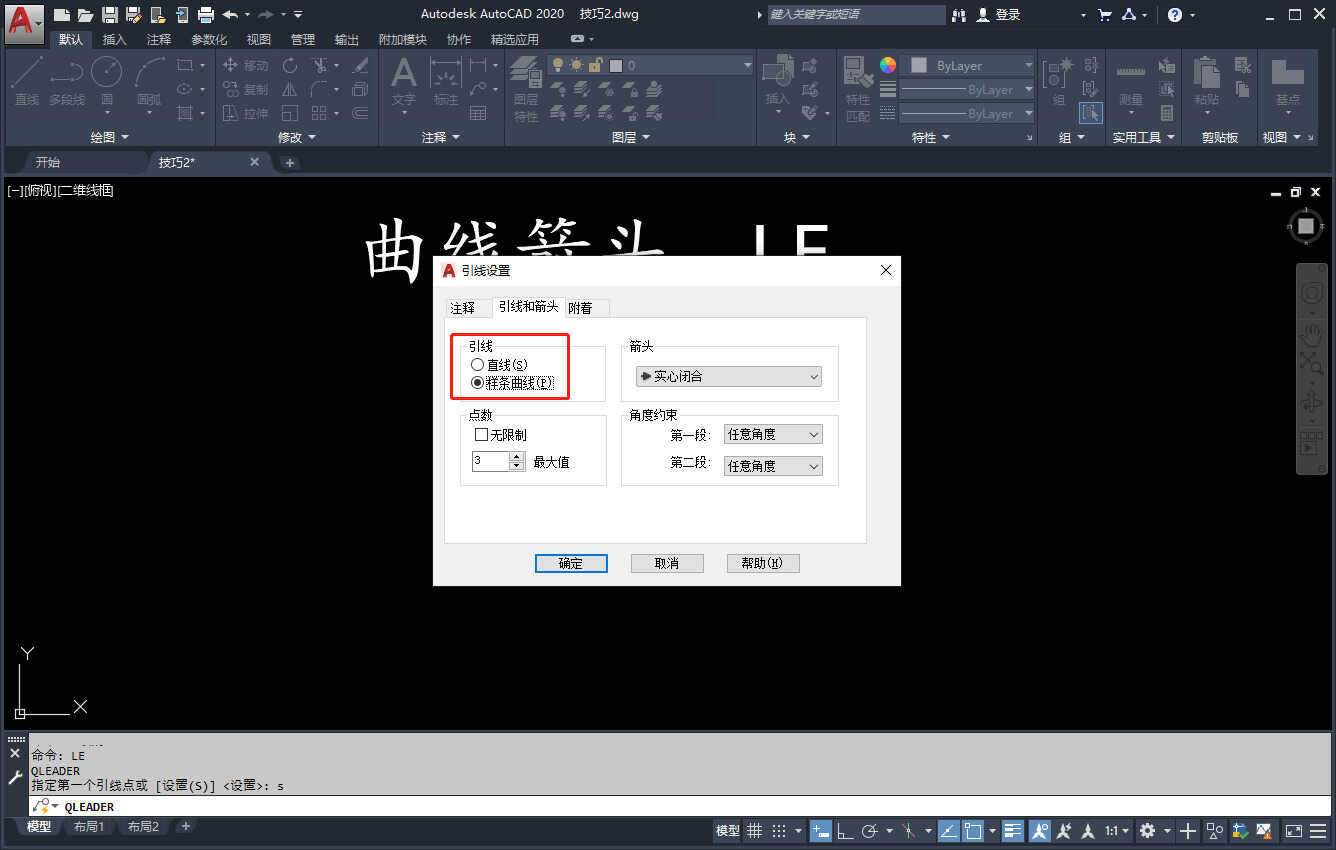Click the object color wheel icon
Viewport: 1336px width, 850px height.
point(888,65)
